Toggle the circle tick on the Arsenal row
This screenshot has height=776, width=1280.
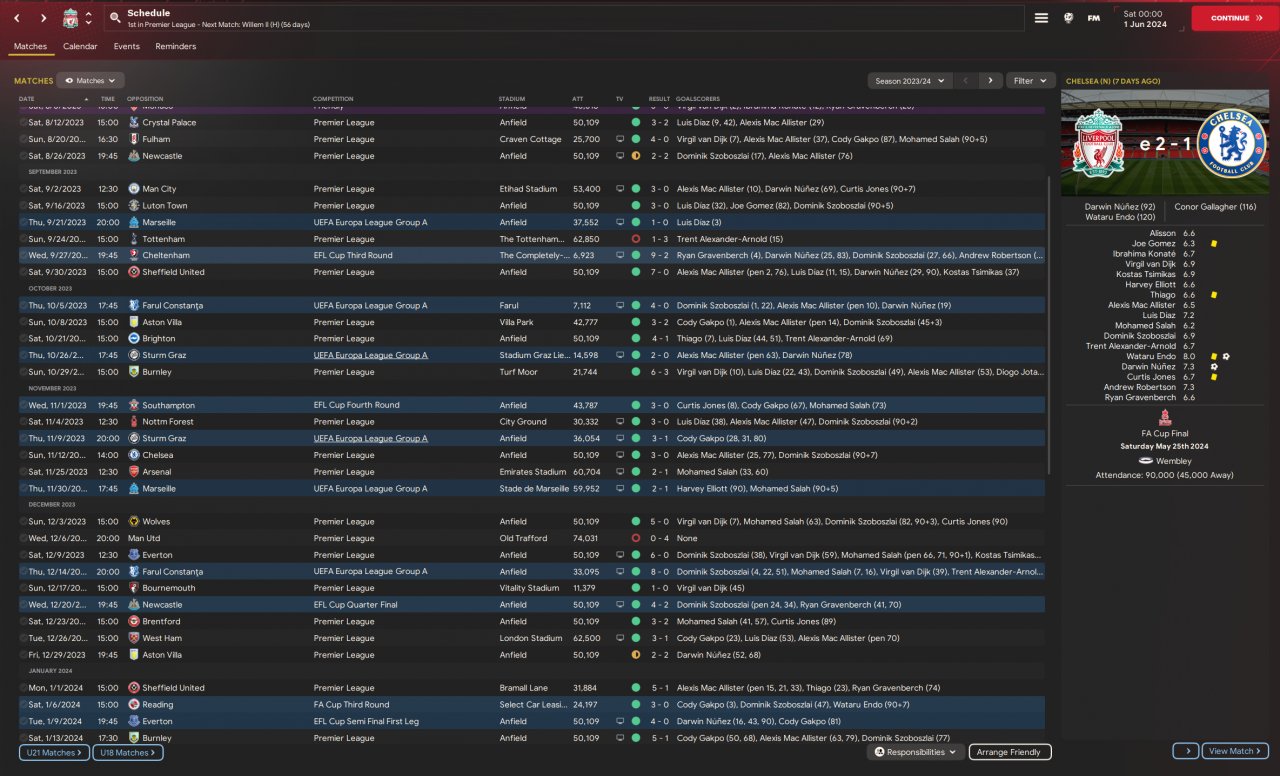[23, 472]
